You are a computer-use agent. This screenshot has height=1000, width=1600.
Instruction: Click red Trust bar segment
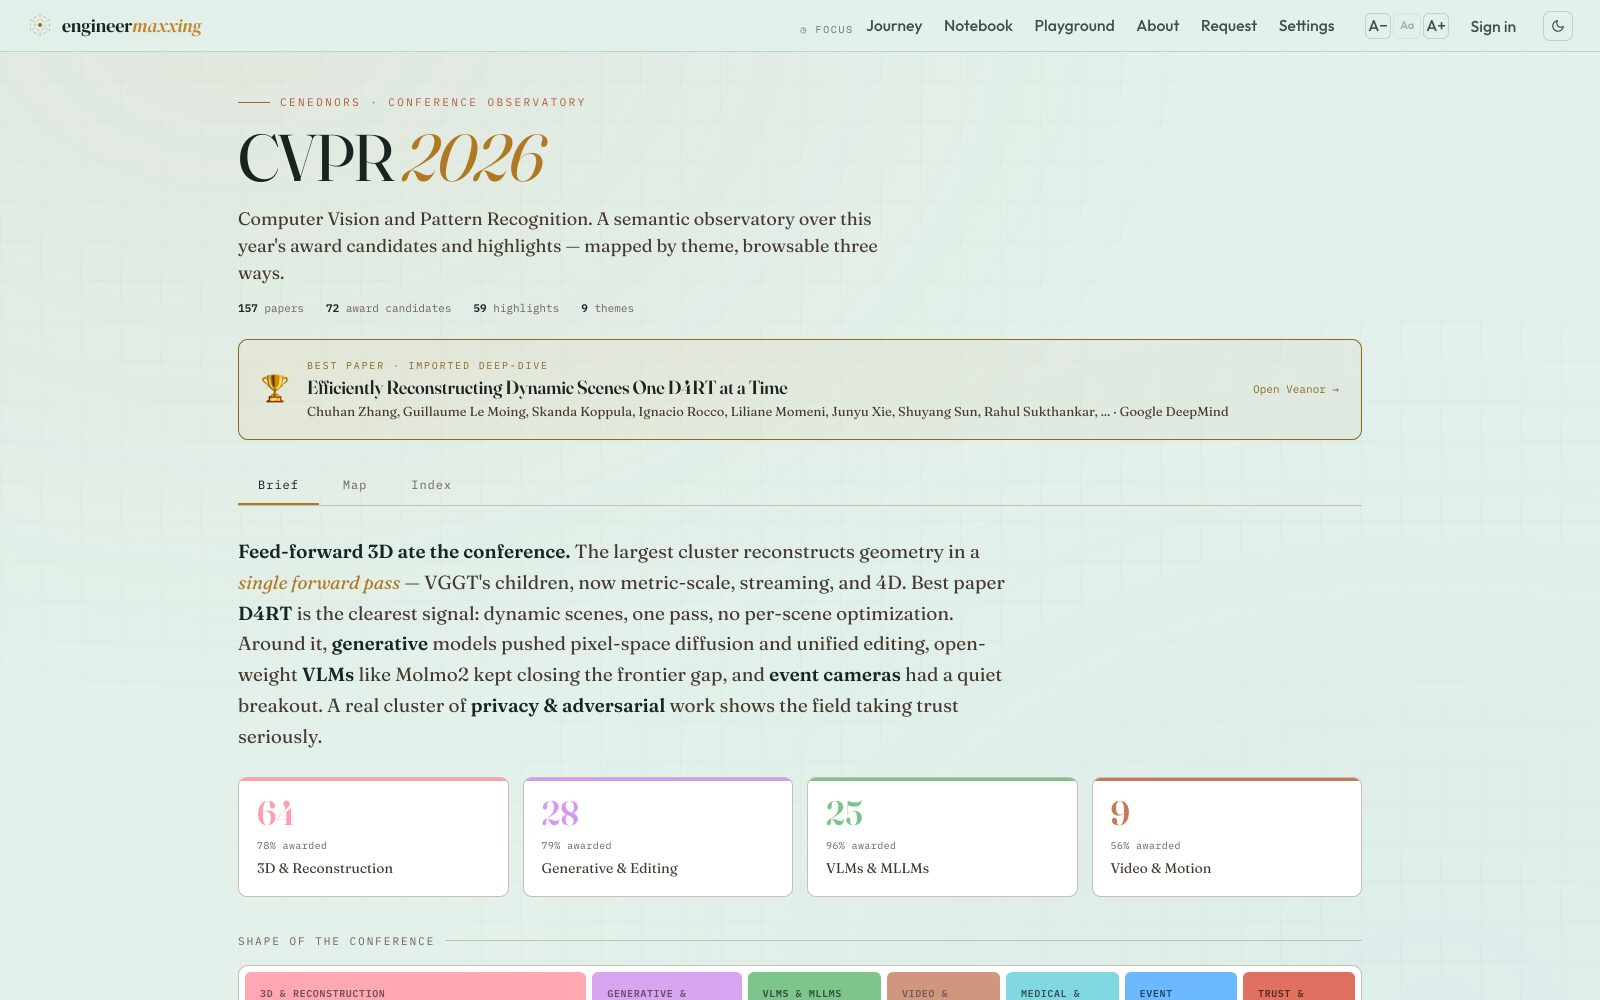point(1299,986)
